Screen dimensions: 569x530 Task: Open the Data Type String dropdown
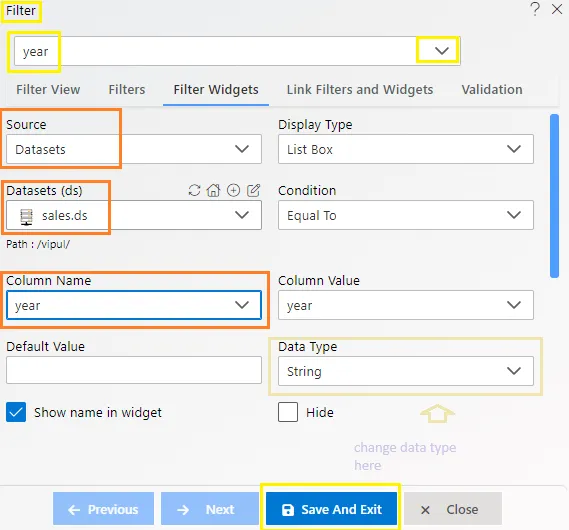tap(406, 371)
